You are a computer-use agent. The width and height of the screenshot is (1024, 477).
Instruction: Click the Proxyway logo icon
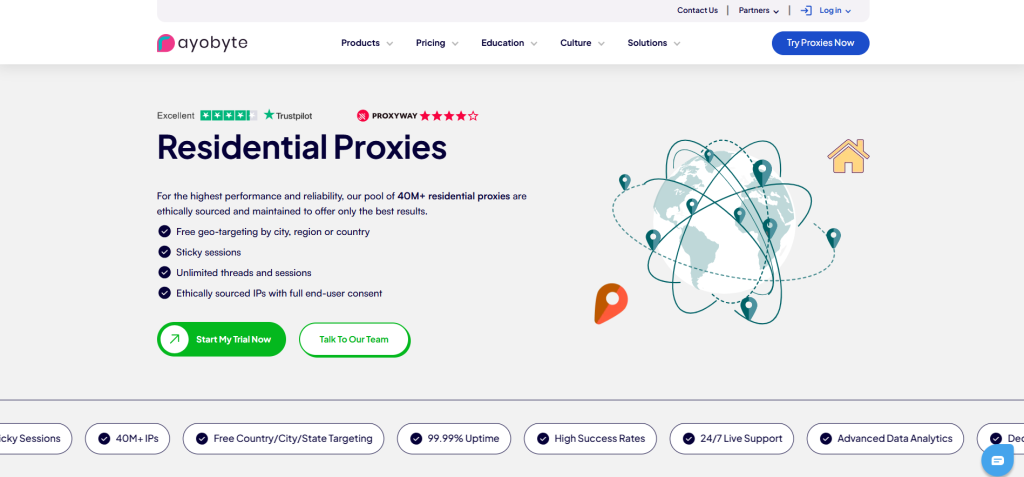[x=363, y=116]
